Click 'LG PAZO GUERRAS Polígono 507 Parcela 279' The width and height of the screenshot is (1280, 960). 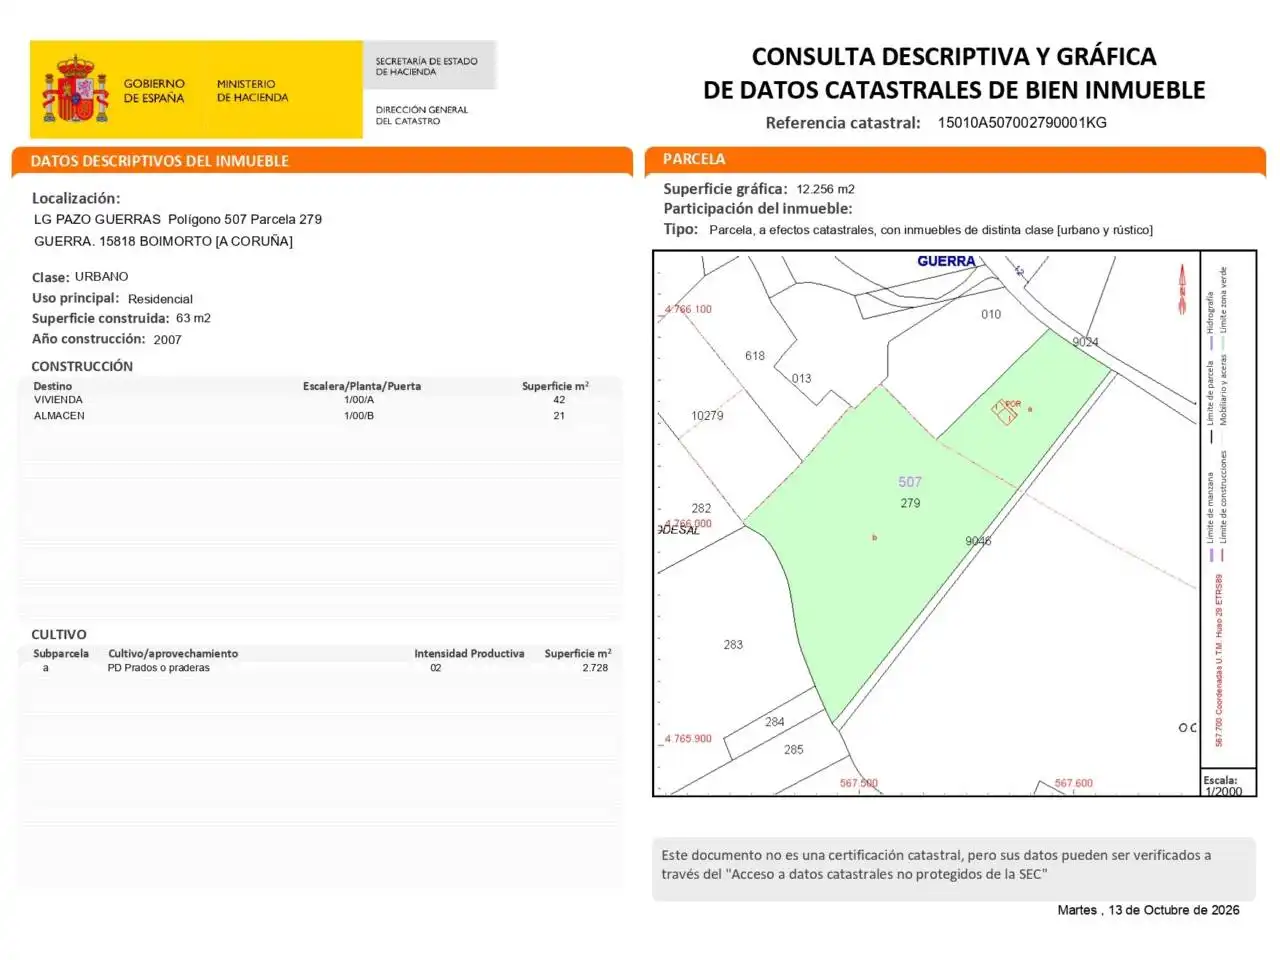(178, 219)
